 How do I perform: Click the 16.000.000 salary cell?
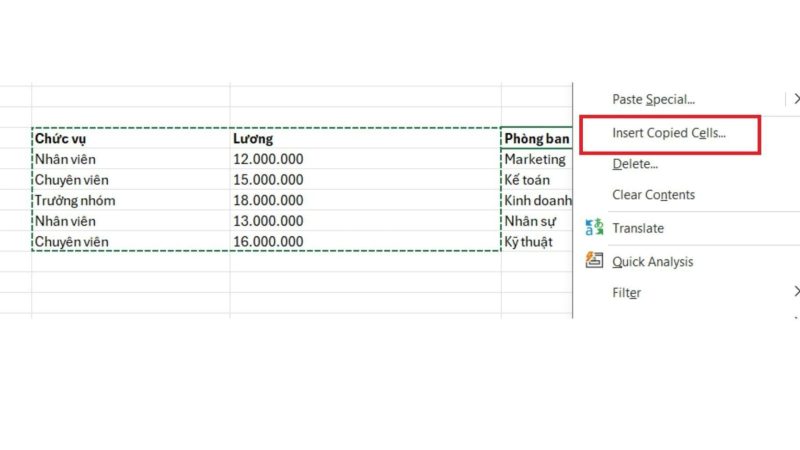click(365, 241)
